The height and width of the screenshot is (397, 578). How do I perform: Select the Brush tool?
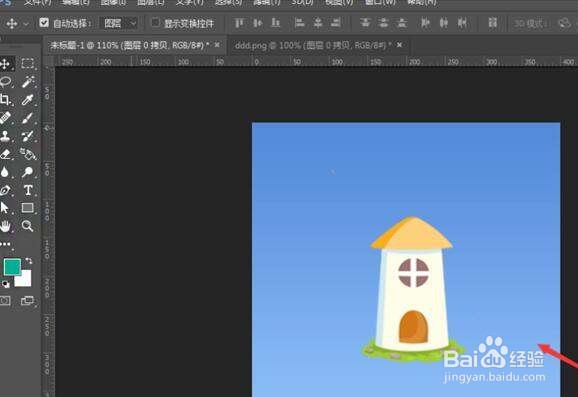[28, 118]
